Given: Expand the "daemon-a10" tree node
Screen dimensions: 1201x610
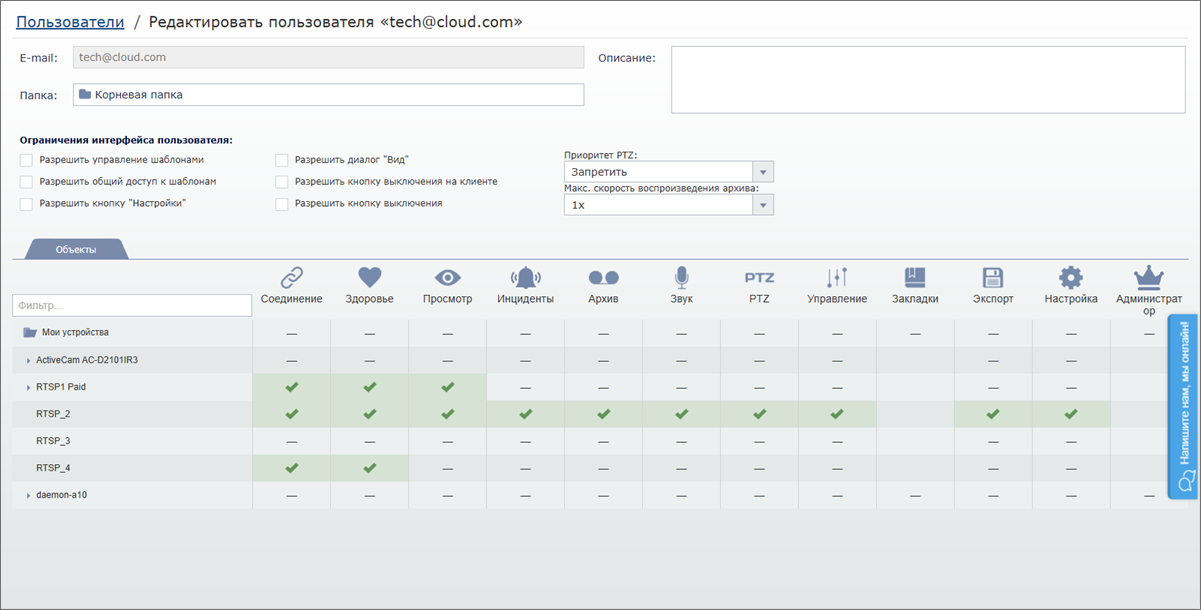Looking at the screenshot, I should (28, 495).
